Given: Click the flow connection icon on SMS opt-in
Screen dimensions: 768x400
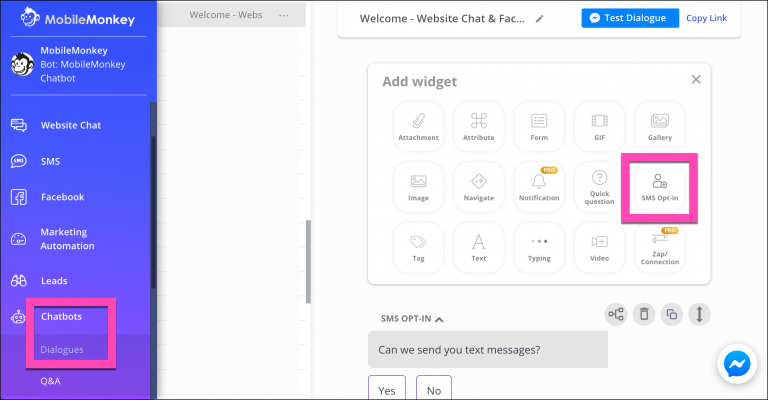Looking at the screenshot, I should [x=616, y=314].
